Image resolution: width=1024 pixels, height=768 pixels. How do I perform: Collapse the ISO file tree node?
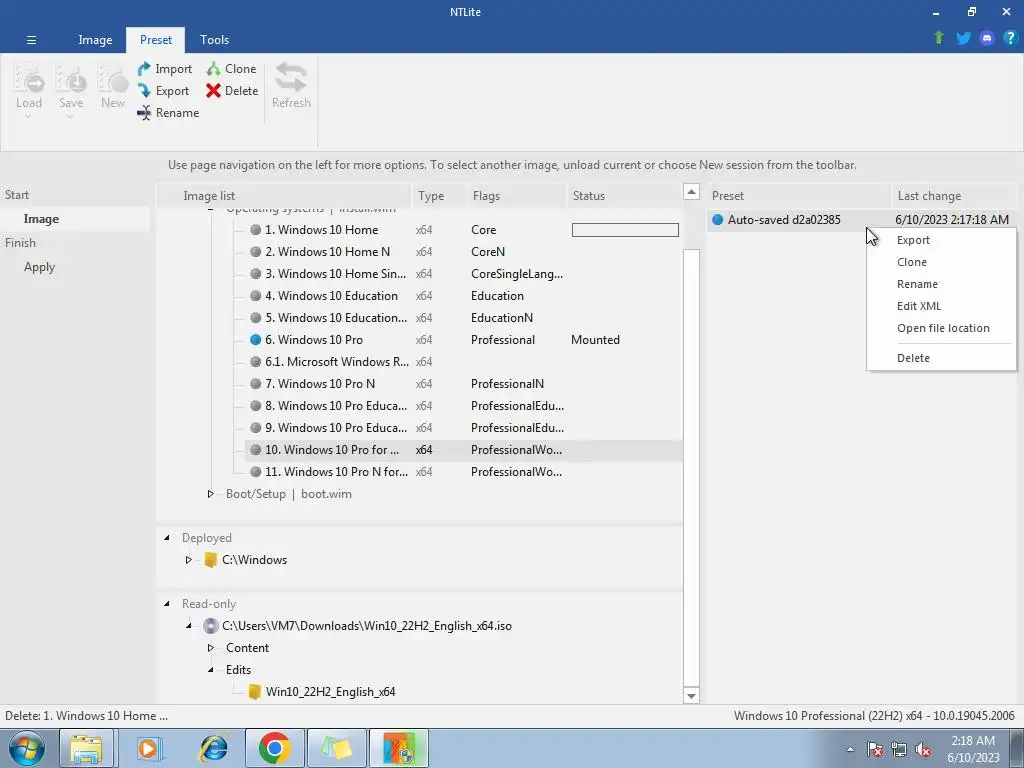[x=188, y=626]
